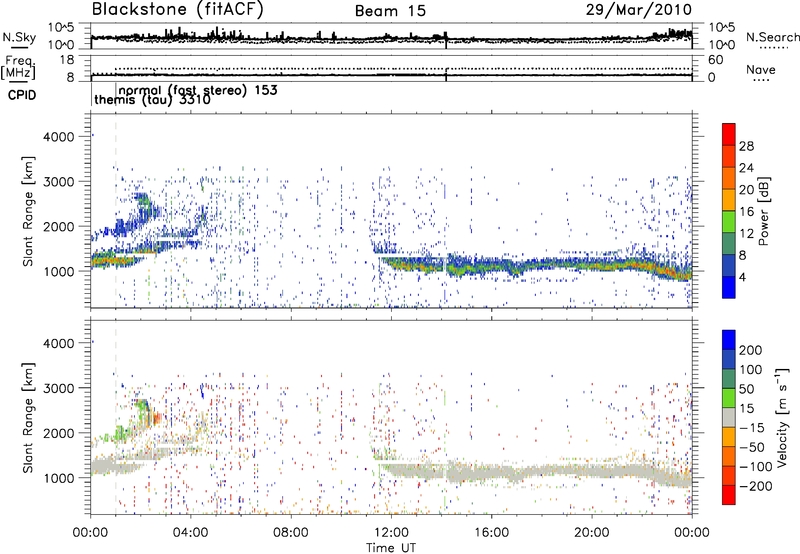Click the '-15' label on the velocity colorbar

[750, 427]
